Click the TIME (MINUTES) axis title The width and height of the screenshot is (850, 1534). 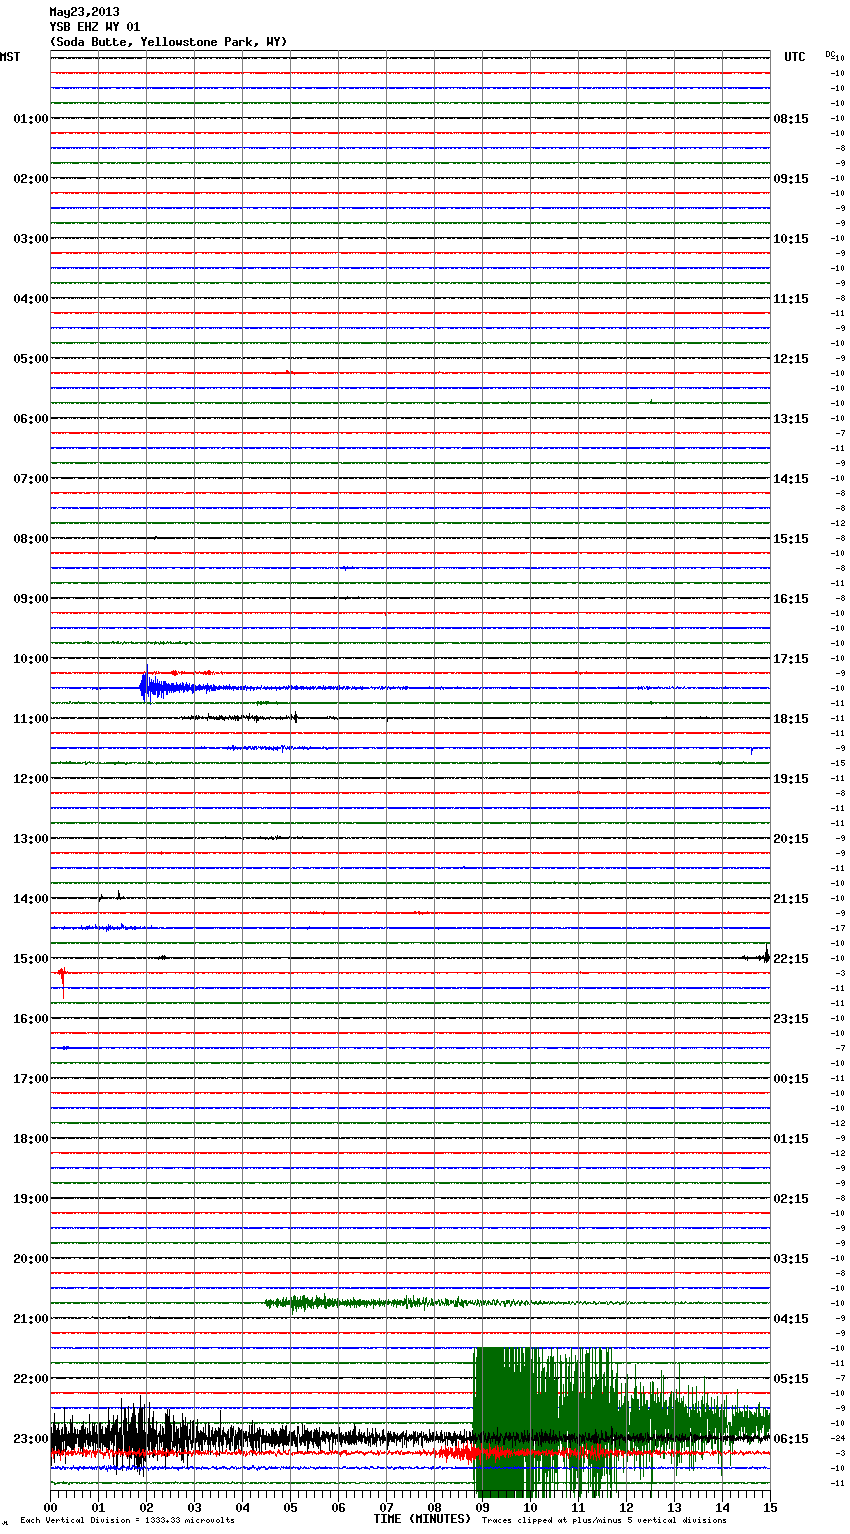click(x=422, y=1519)
